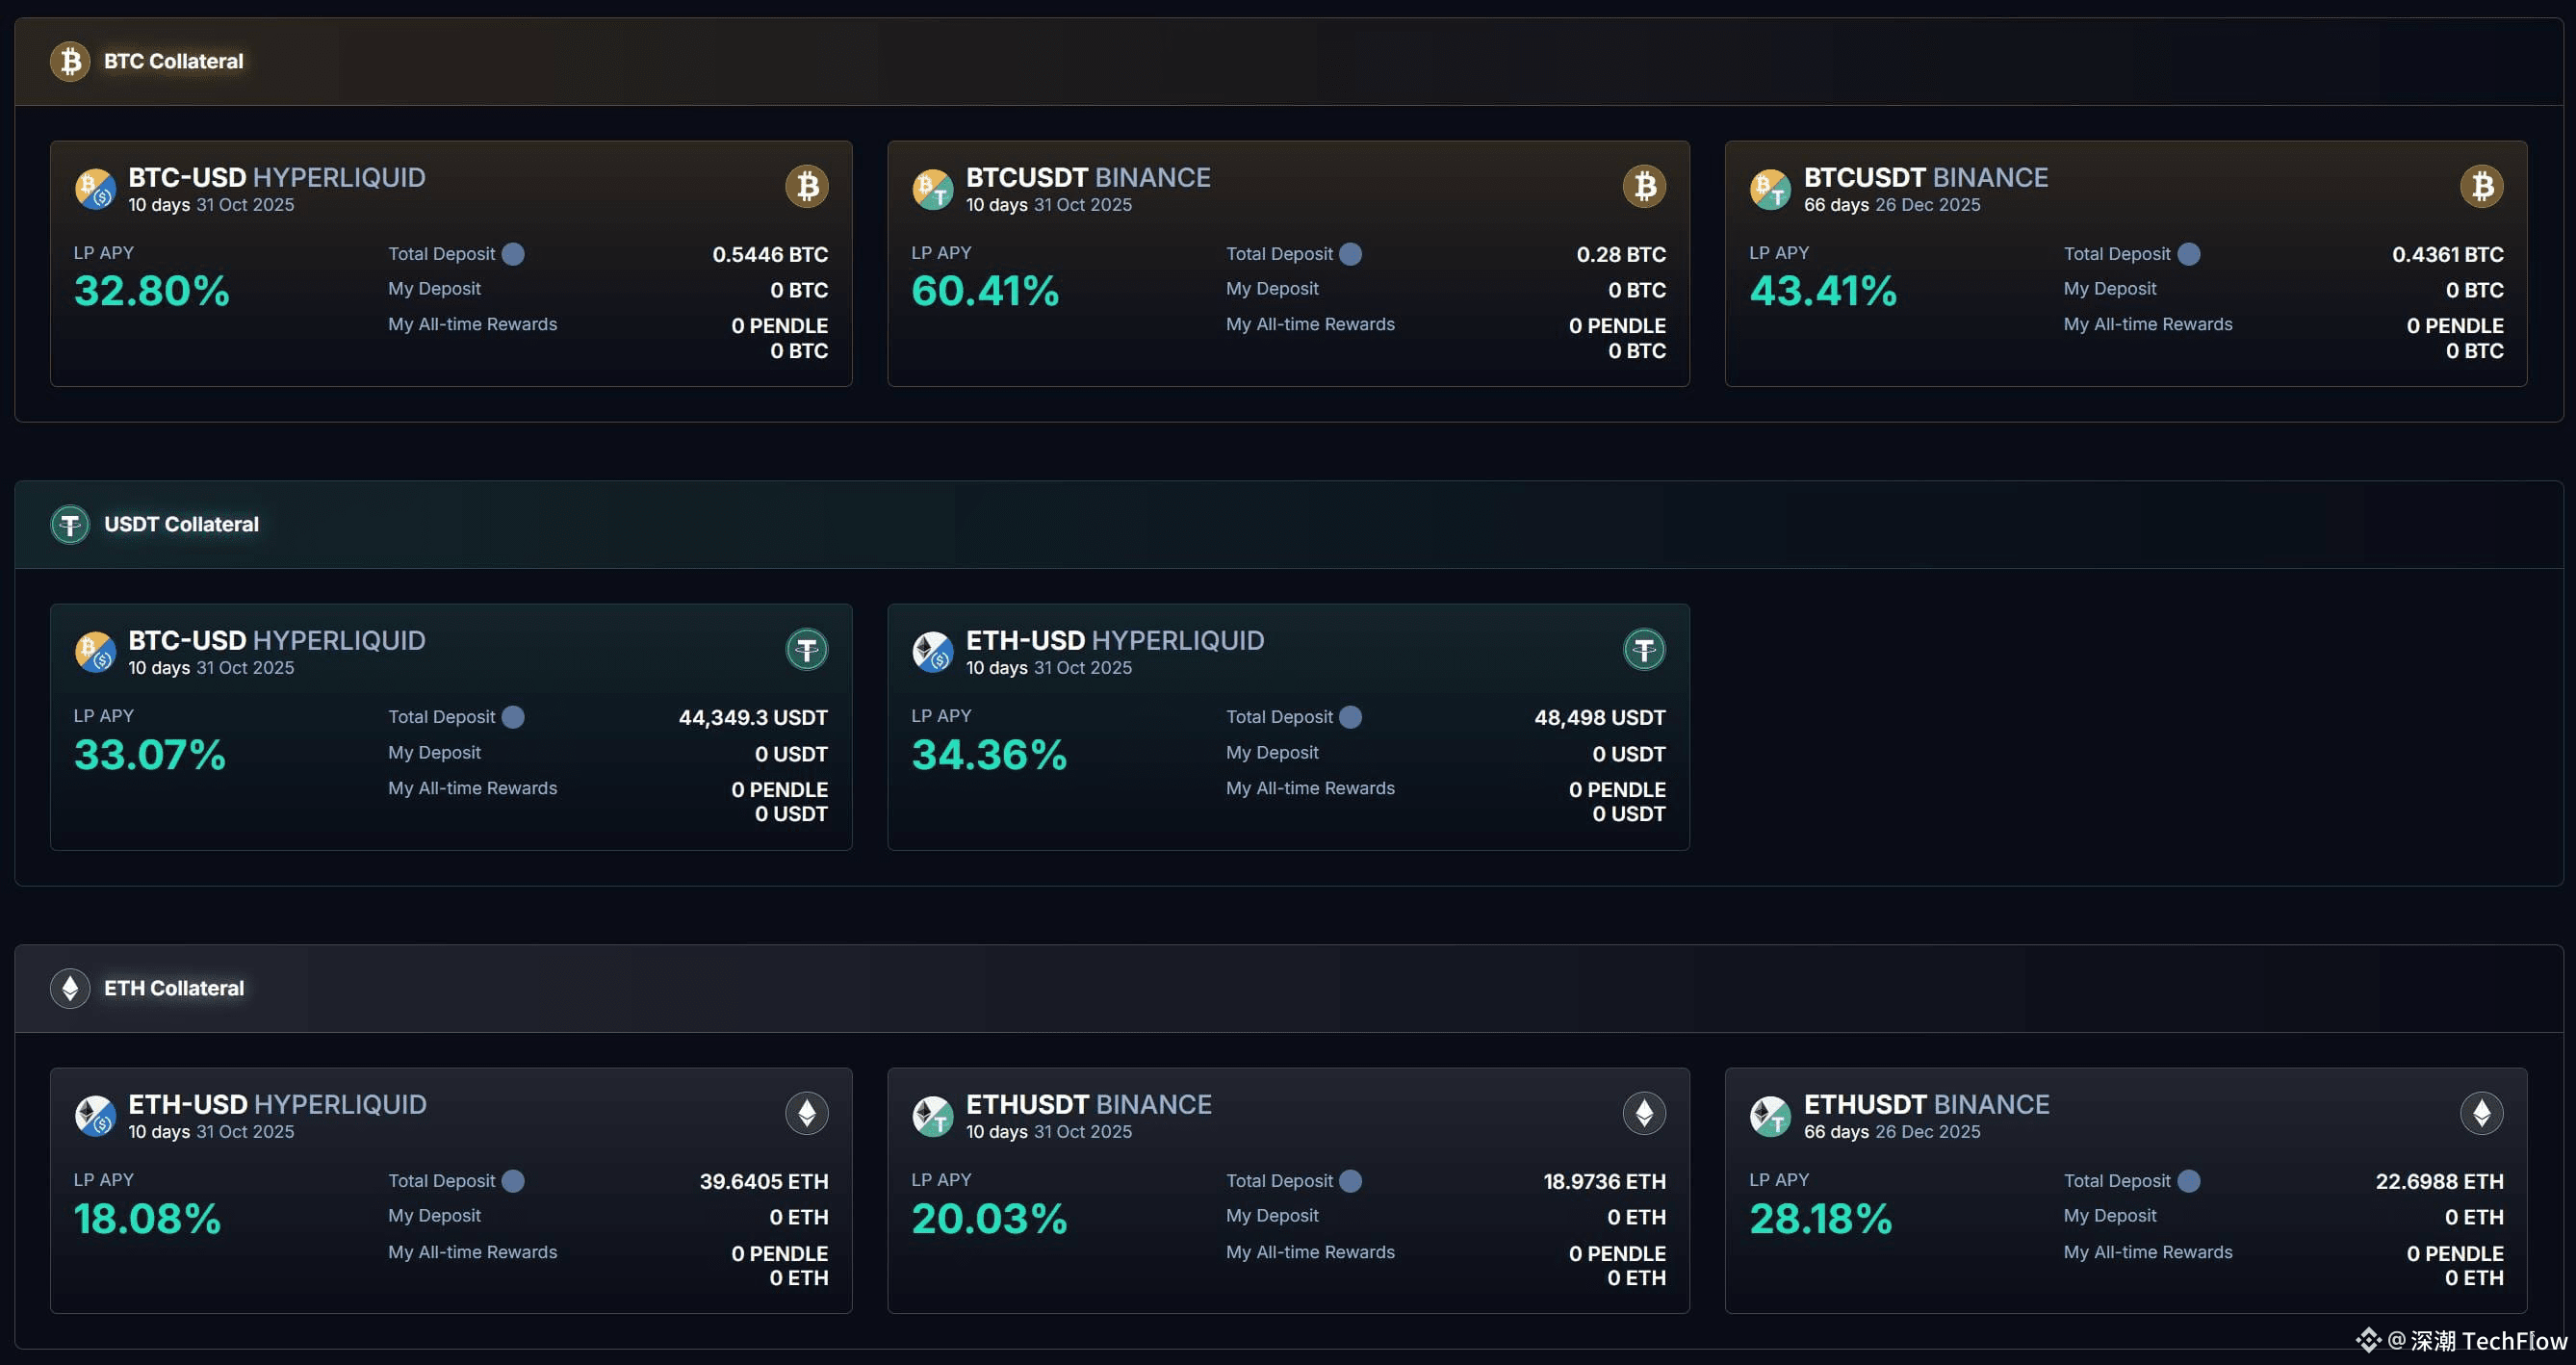Click Bitcoin icon in BTC Collateral header
Image resolution: width=2576 pixels, height=1365 pixels.
[x=70, y=62]
